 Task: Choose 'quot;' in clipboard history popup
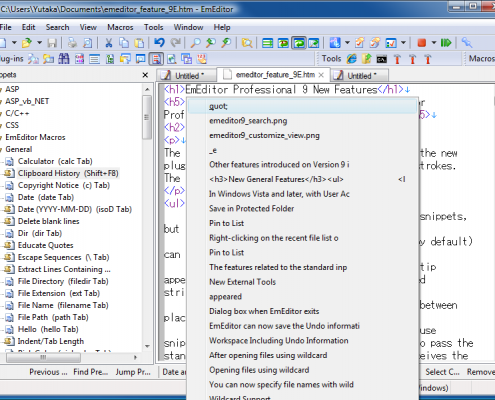click(302, 106)
